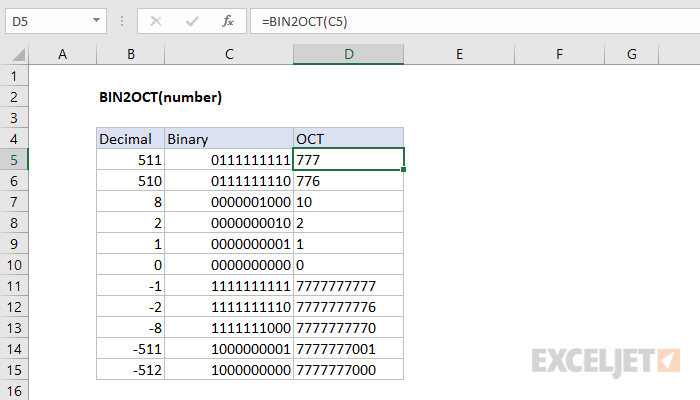Select cell with binary 0000000000
Screen dimensions: 700x400
coord(229,265)
